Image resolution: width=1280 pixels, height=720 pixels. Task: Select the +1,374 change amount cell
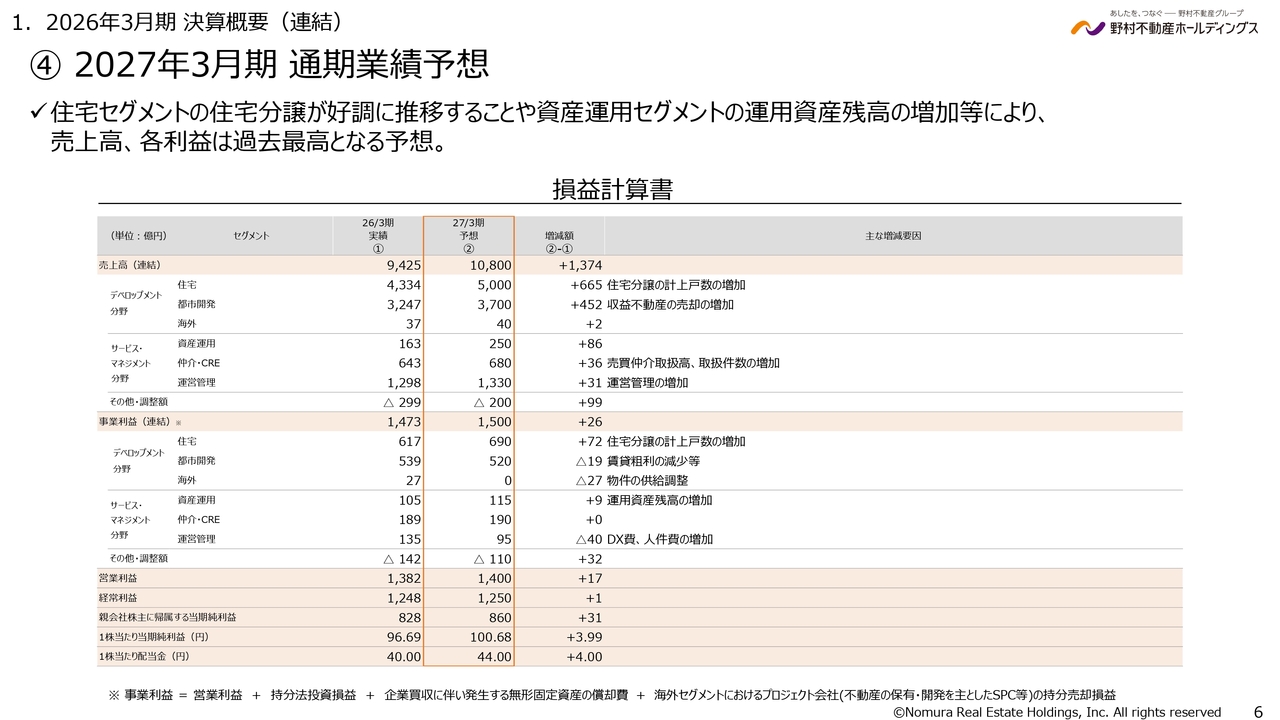click(579, 266)
